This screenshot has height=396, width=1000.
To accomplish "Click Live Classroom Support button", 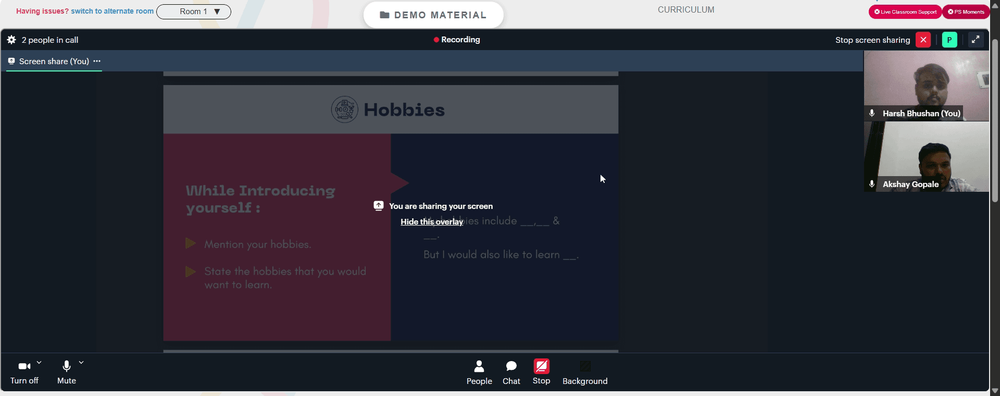I will click(905, 11).
